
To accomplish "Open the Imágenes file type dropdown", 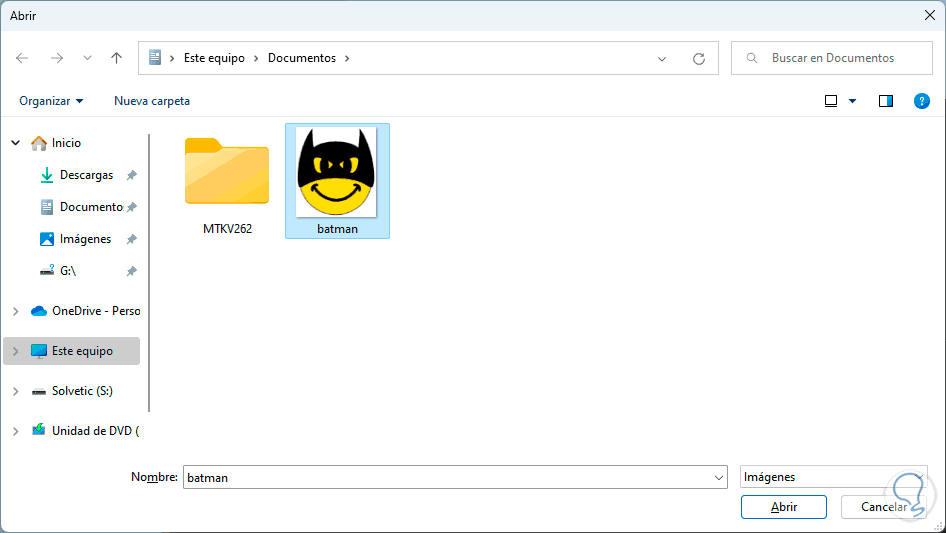I will pos(833,477).
